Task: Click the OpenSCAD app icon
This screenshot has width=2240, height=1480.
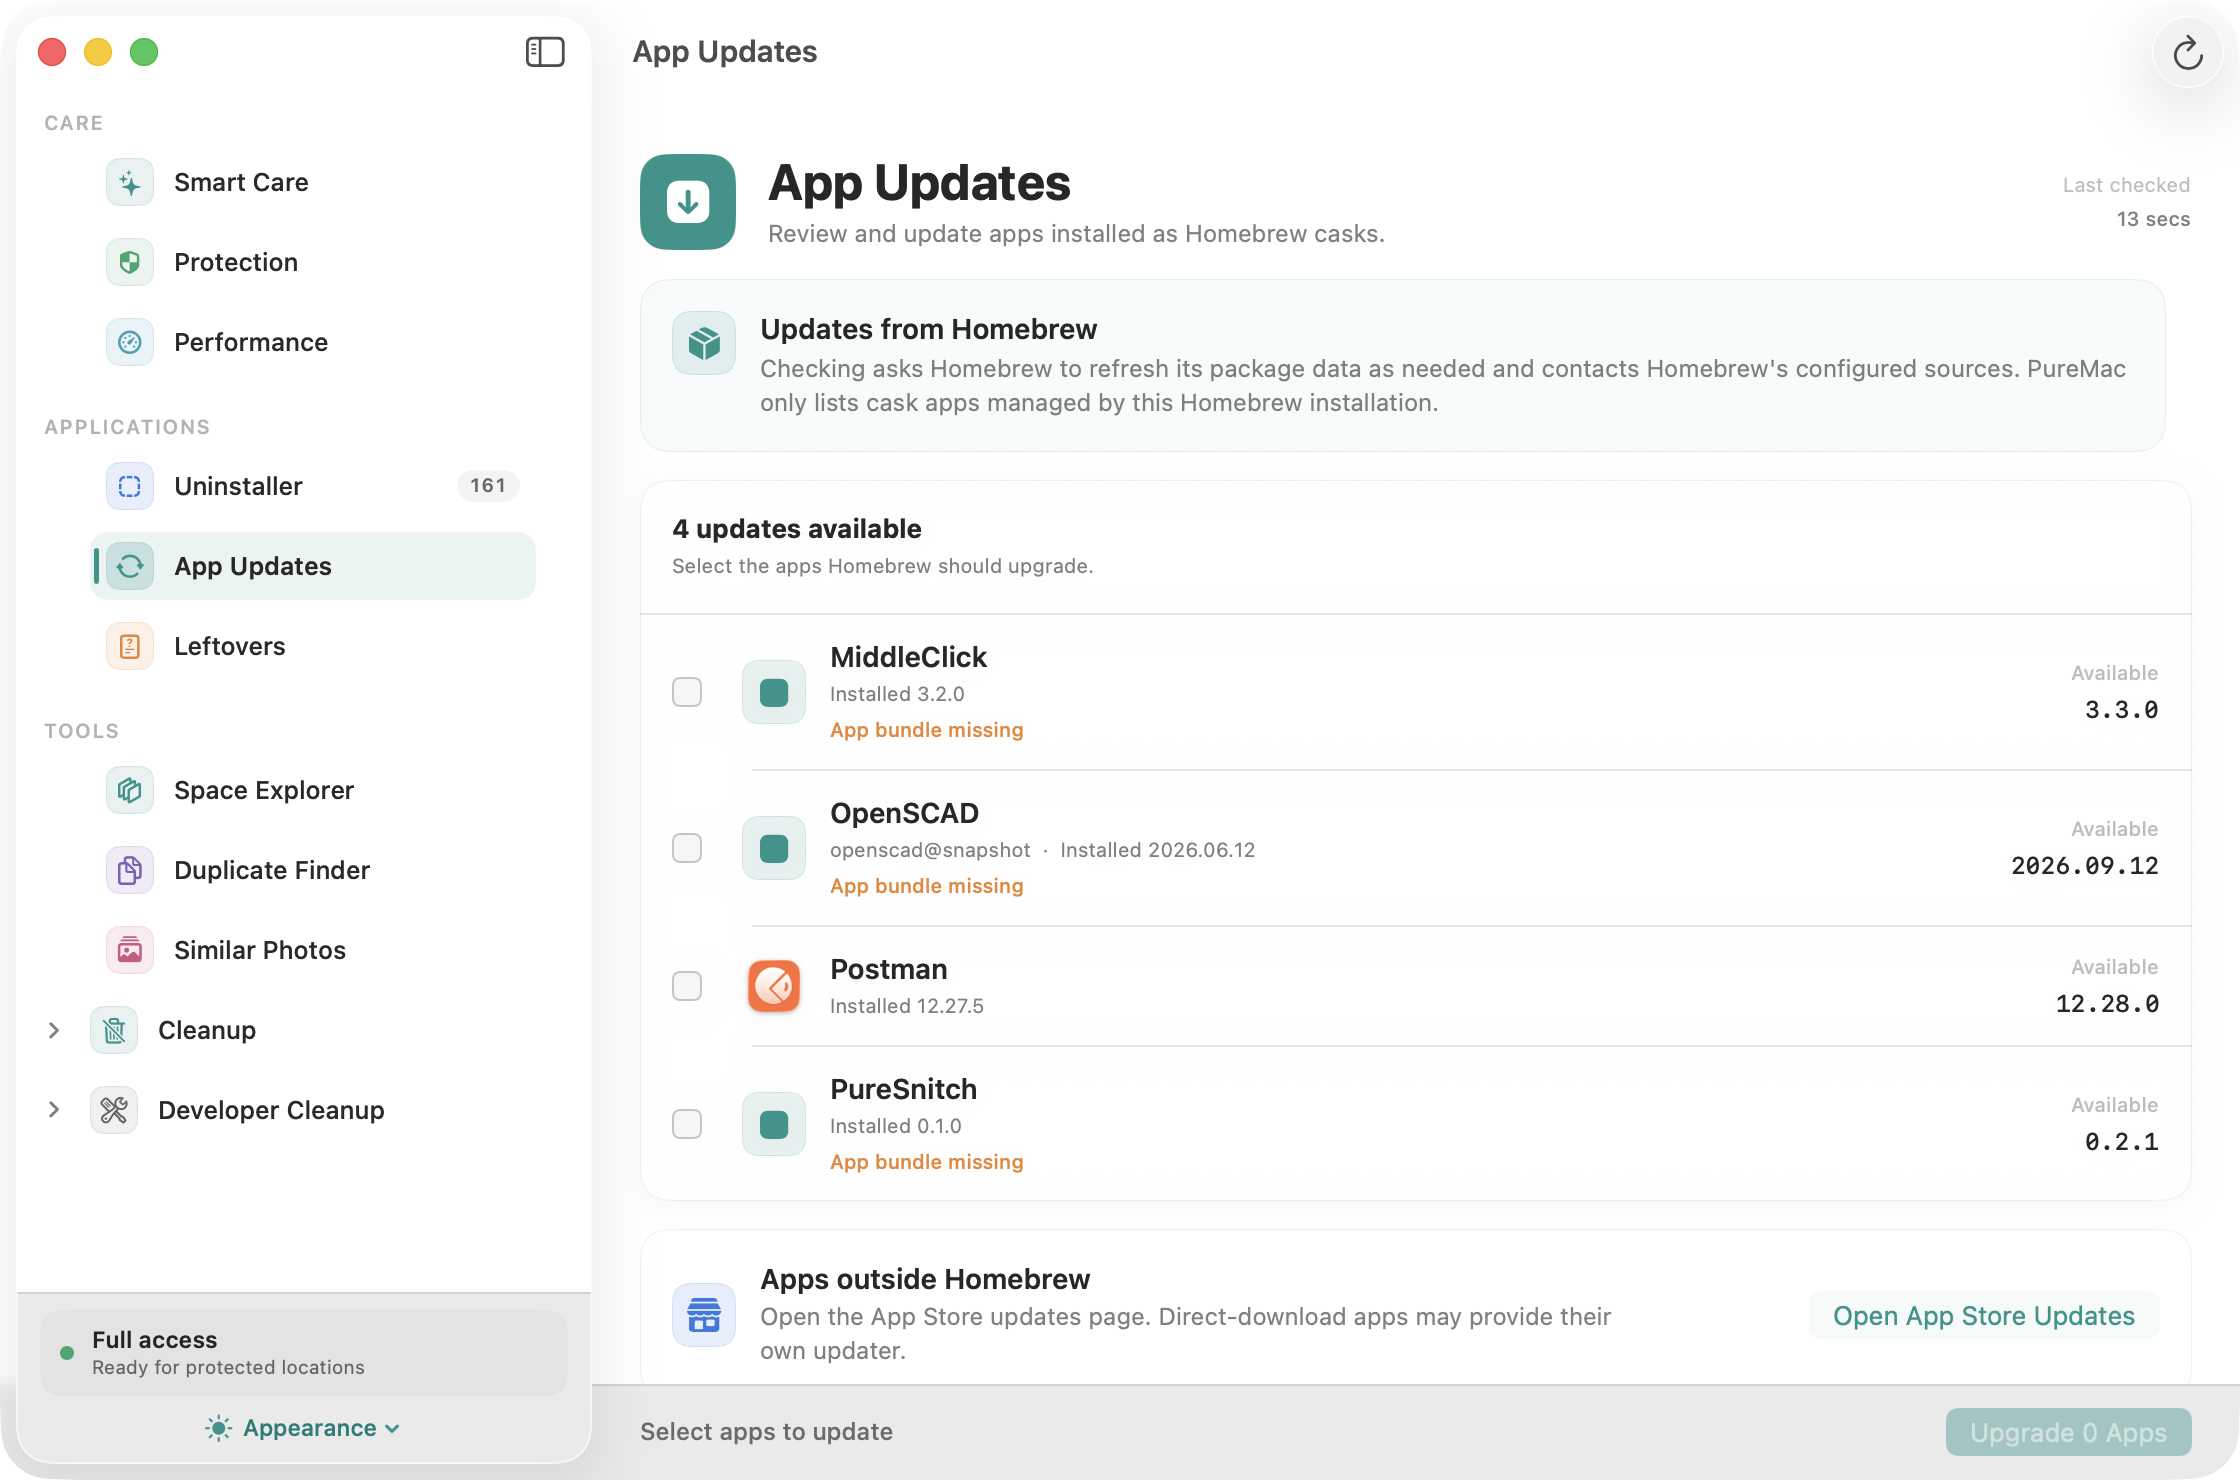Action: (774, 848)
